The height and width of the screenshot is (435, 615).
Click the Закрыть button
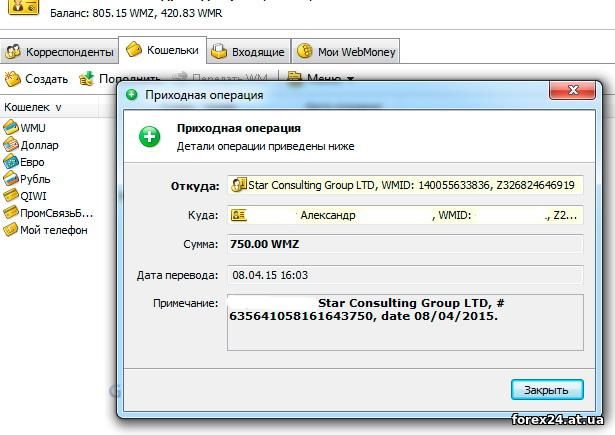pyautogui.click(x=547, y=390)
